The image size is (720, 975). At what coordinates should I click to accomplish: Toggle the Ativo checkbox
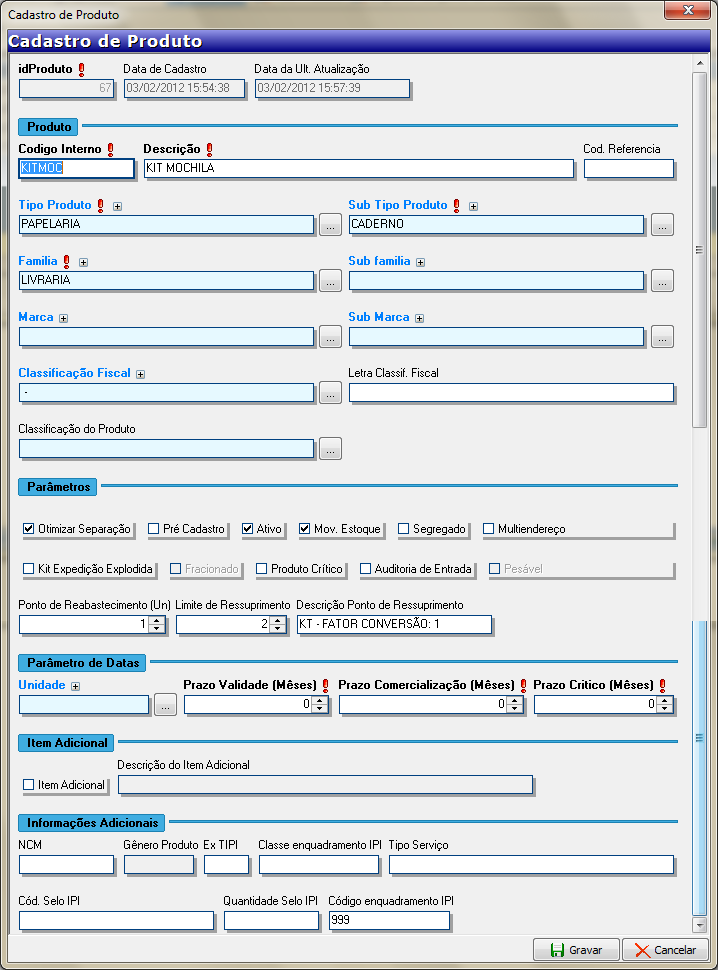point(248,530)
